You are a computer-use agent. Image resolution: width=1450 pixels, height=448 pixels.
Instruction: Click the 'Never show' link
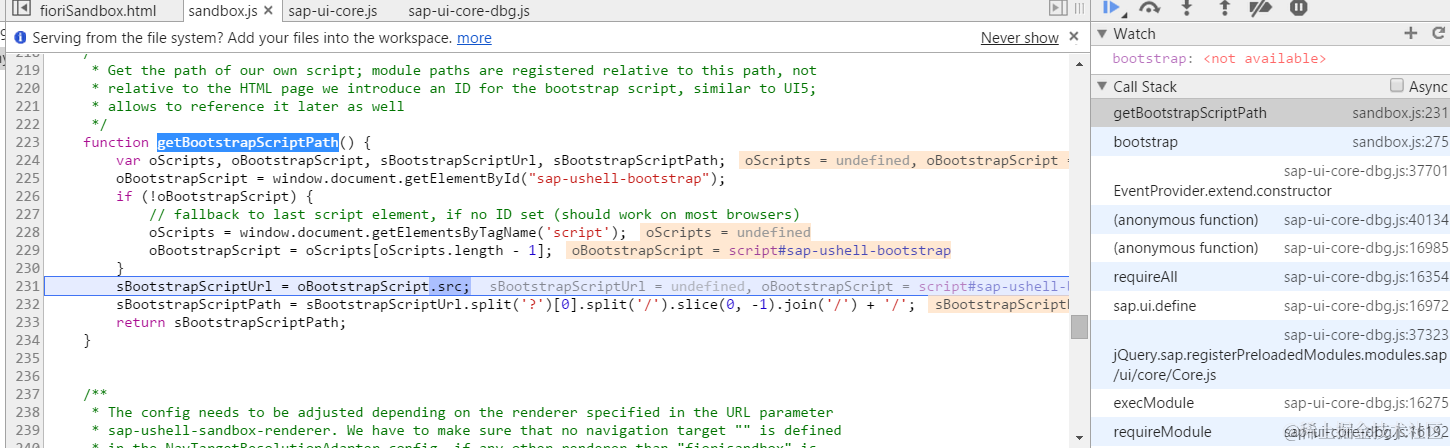coord(1019,38)
